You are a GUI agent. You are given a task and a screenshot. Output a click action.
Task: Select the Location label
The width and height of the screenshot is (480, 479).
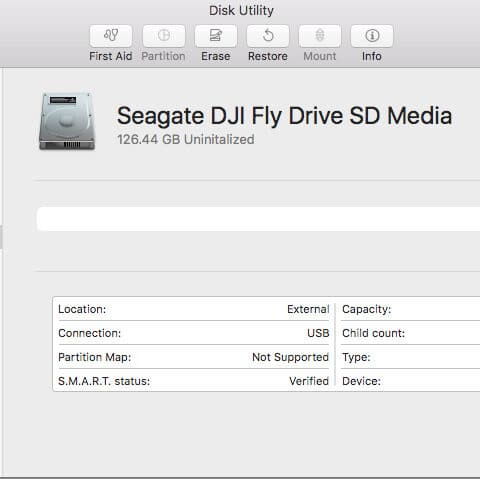pyautogui.click(x=82, y=309)
